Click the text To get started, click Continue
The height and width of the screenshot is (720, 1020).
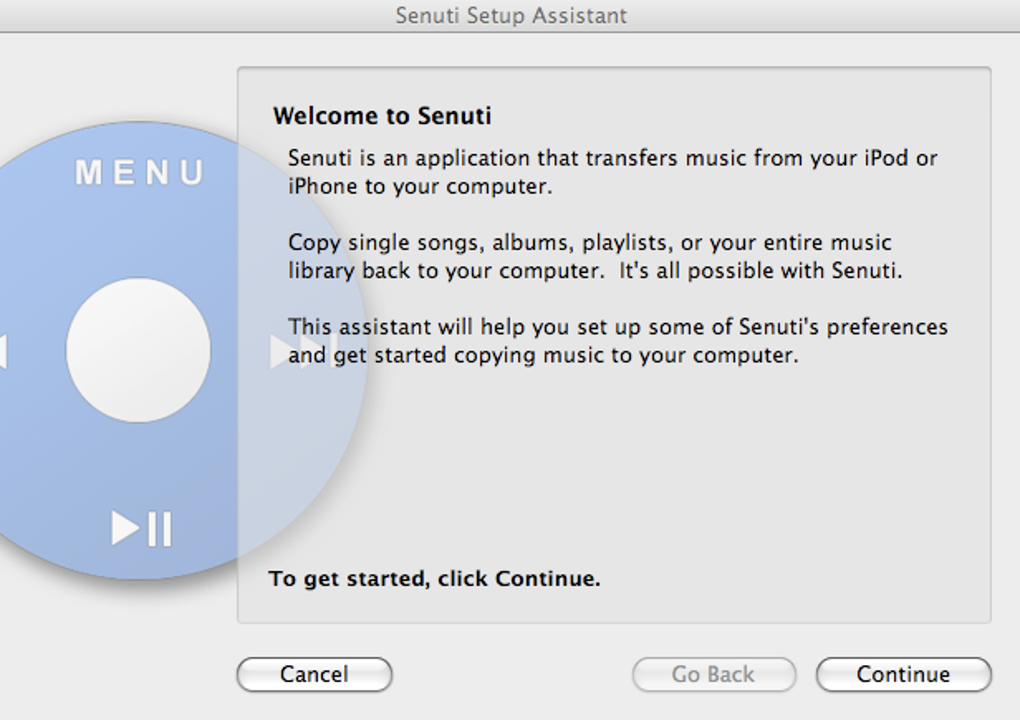tap(435, 579)
